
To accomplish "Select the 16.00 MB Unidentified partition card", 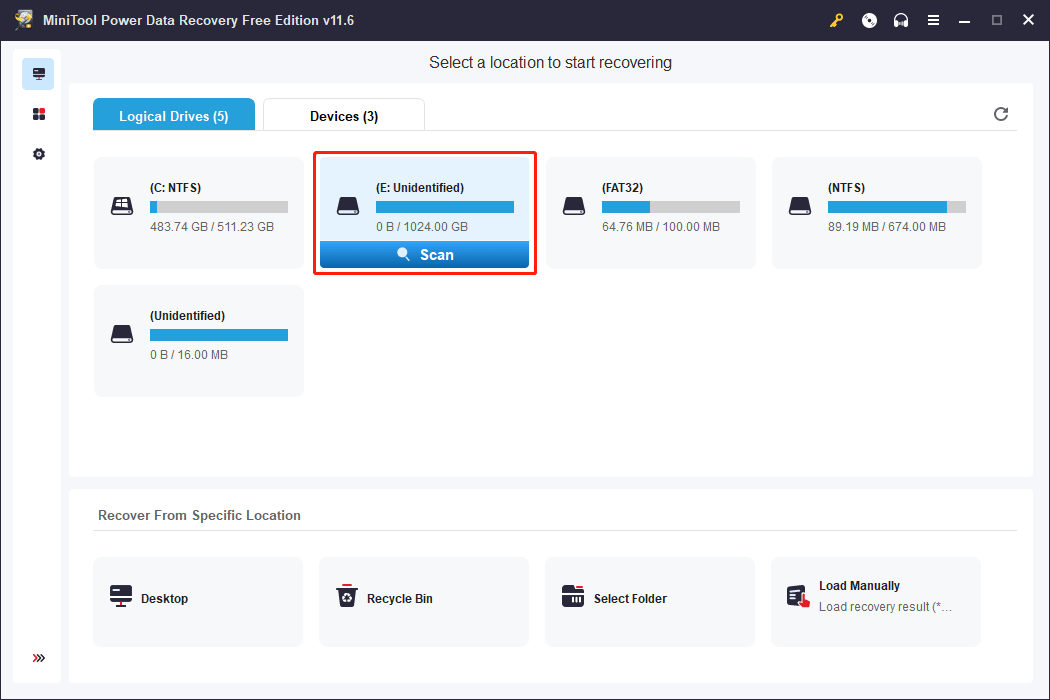I will click(199, 340).
